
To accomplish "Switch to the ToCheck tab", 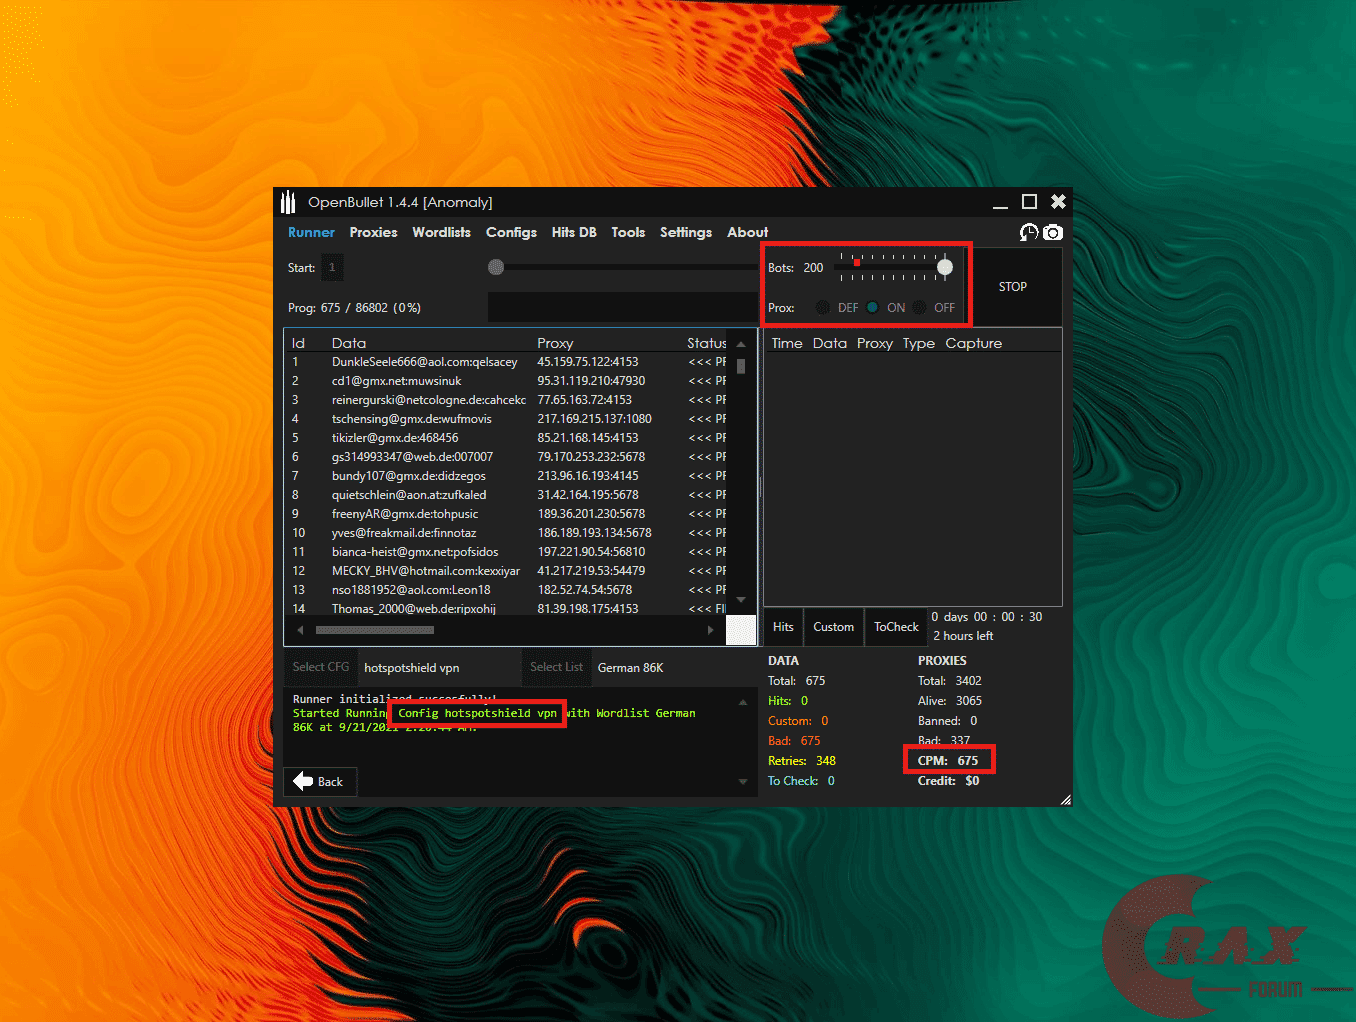I will 895,626.
